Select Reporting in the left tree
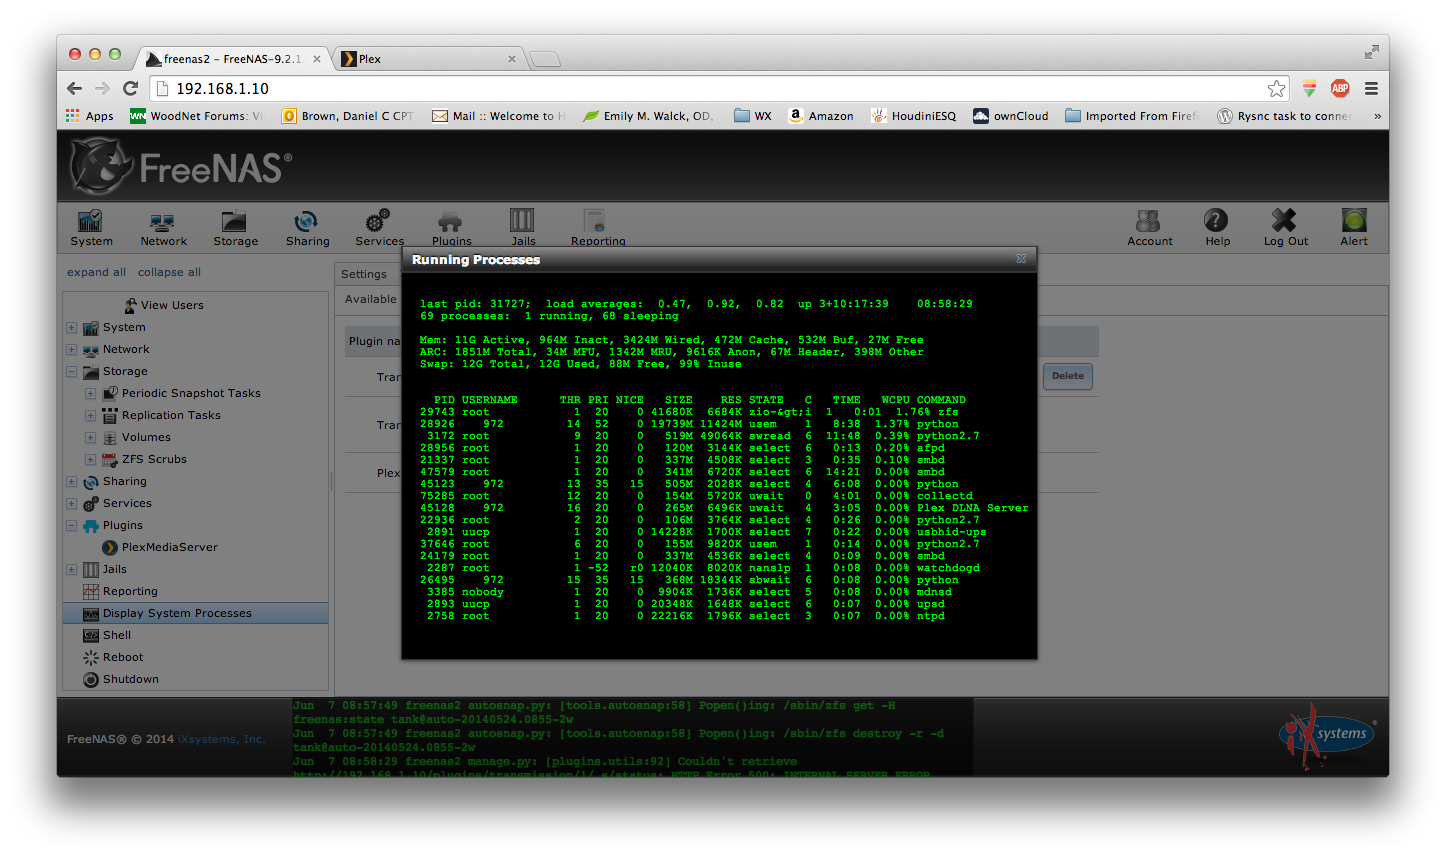The height and width of the screenshot is (856, 1446). pyautogui.click(x=120, y=592)
